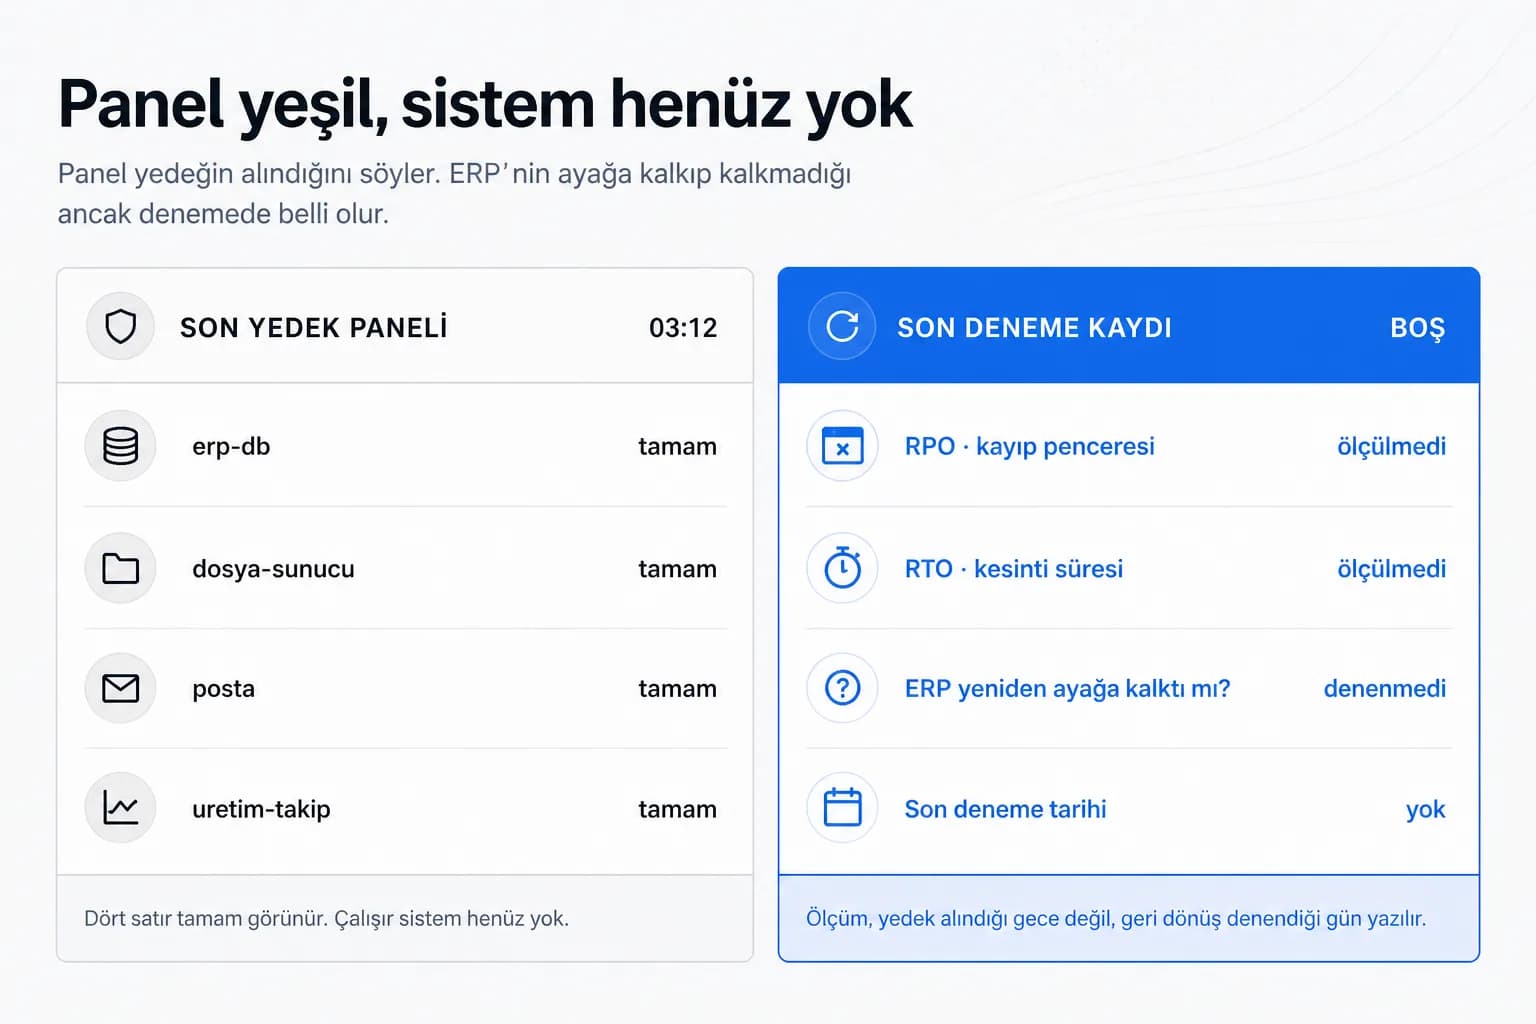Click the refresh icon in SON DENEME KAYDI header

(842, 326)
